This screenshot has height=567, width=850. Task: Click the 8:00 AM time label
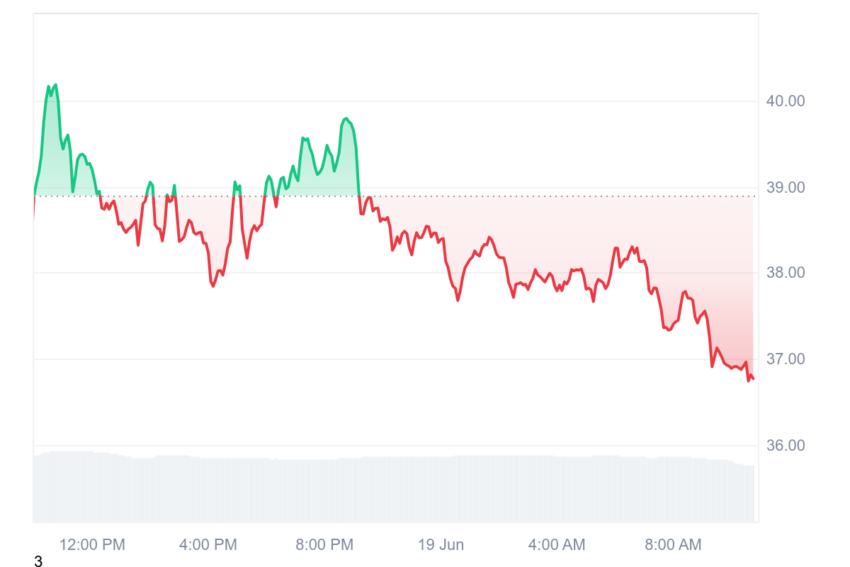(673, 544)
